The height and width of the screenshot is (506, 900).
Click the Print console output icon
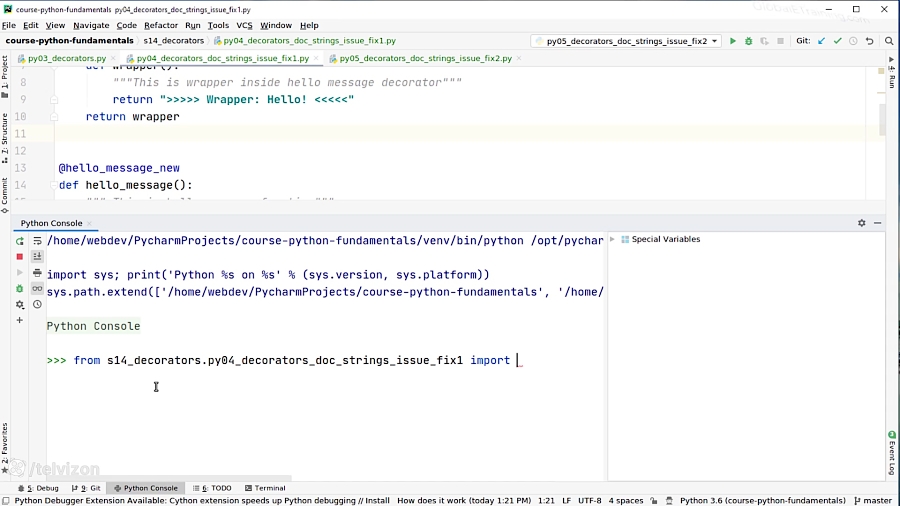tap(37, 273)
